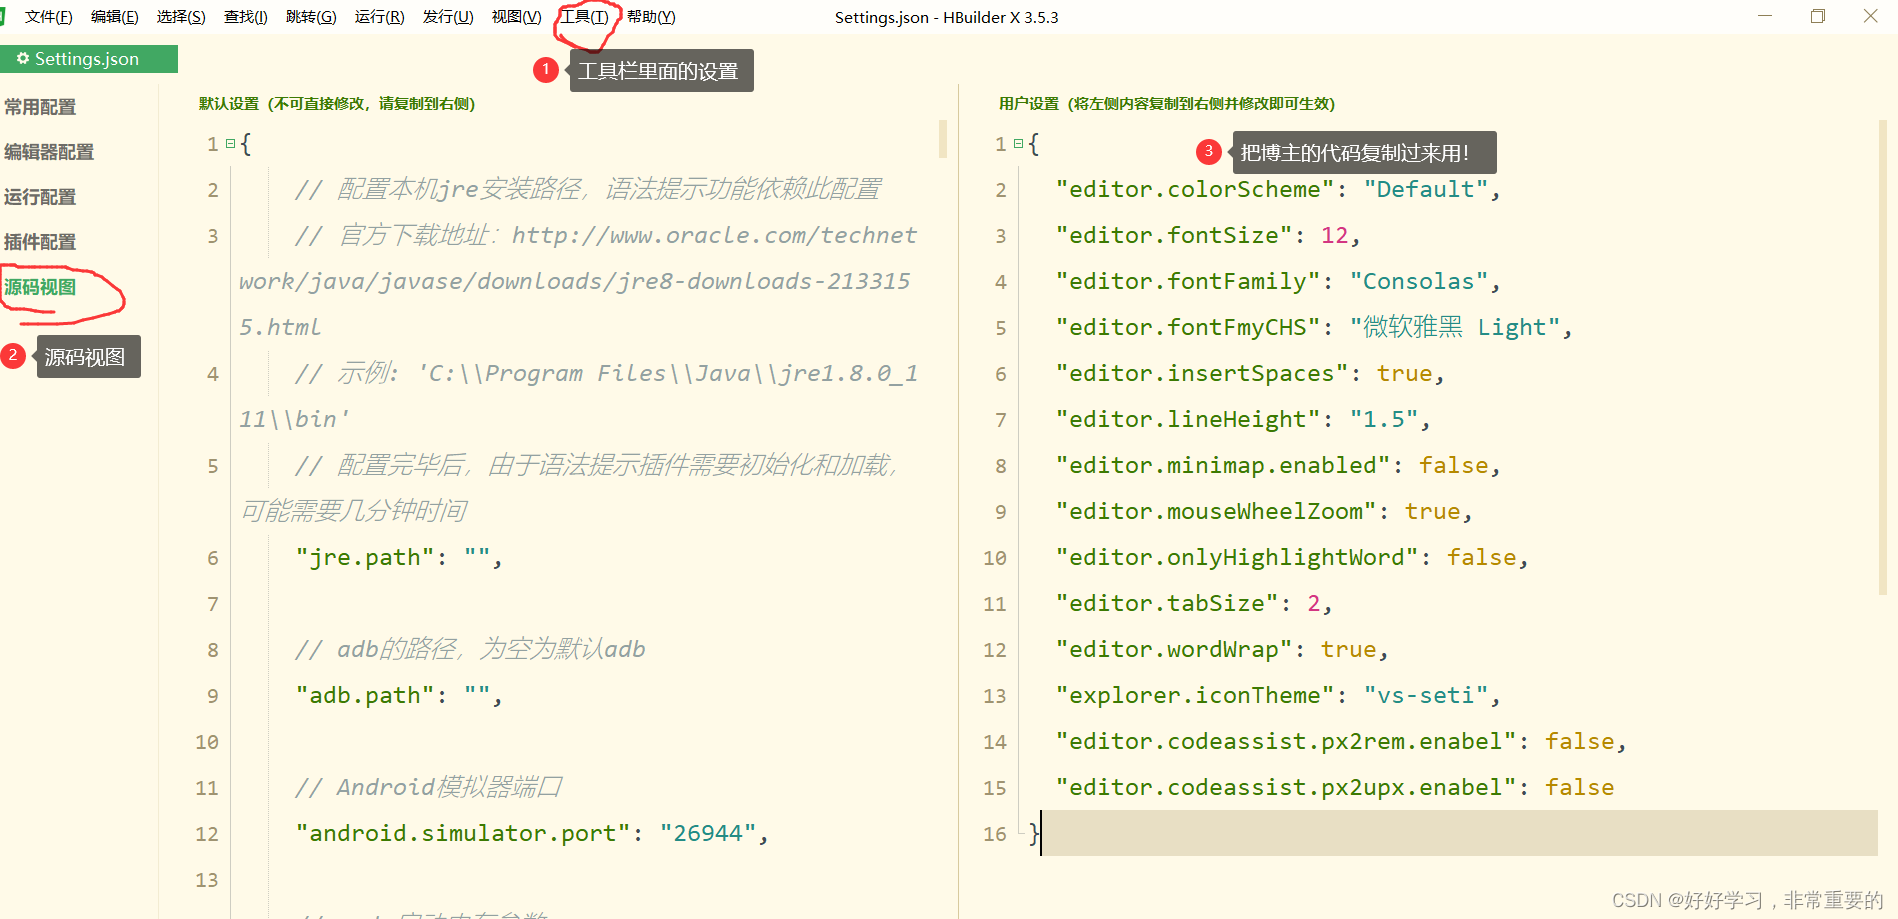Screen dimensions: 1898x919
Task: Click the "editor.wordWrap" key
Action: 1174,650
